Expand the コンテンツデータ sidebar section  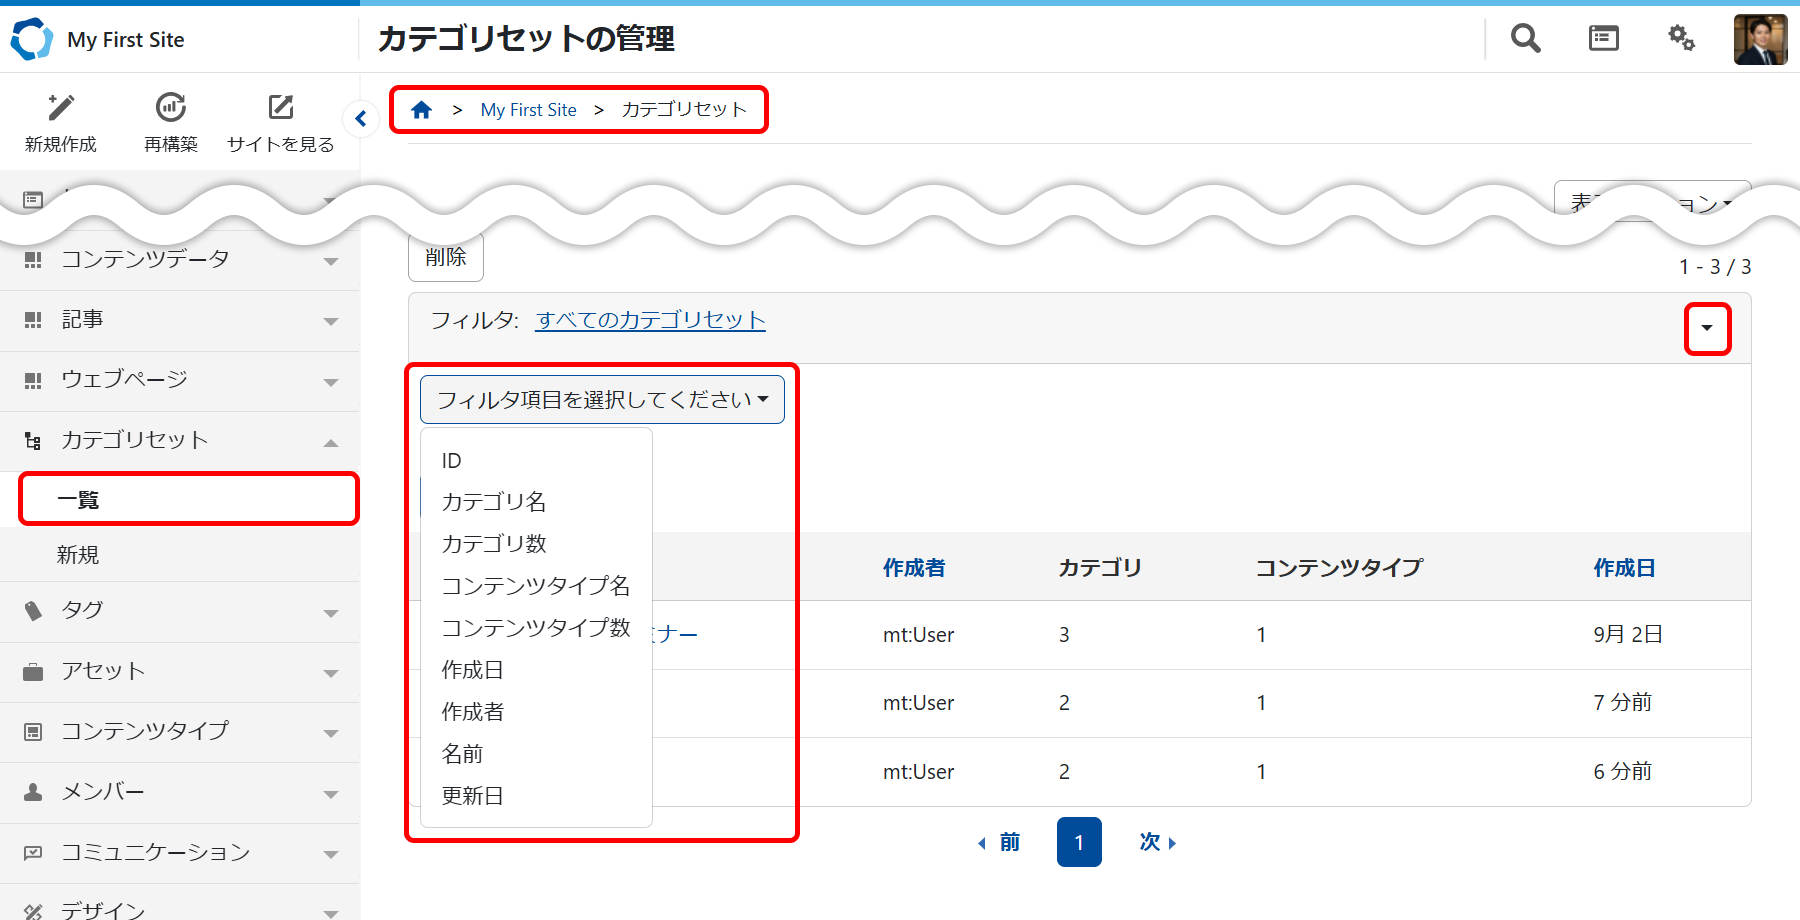tap(331, 261)
